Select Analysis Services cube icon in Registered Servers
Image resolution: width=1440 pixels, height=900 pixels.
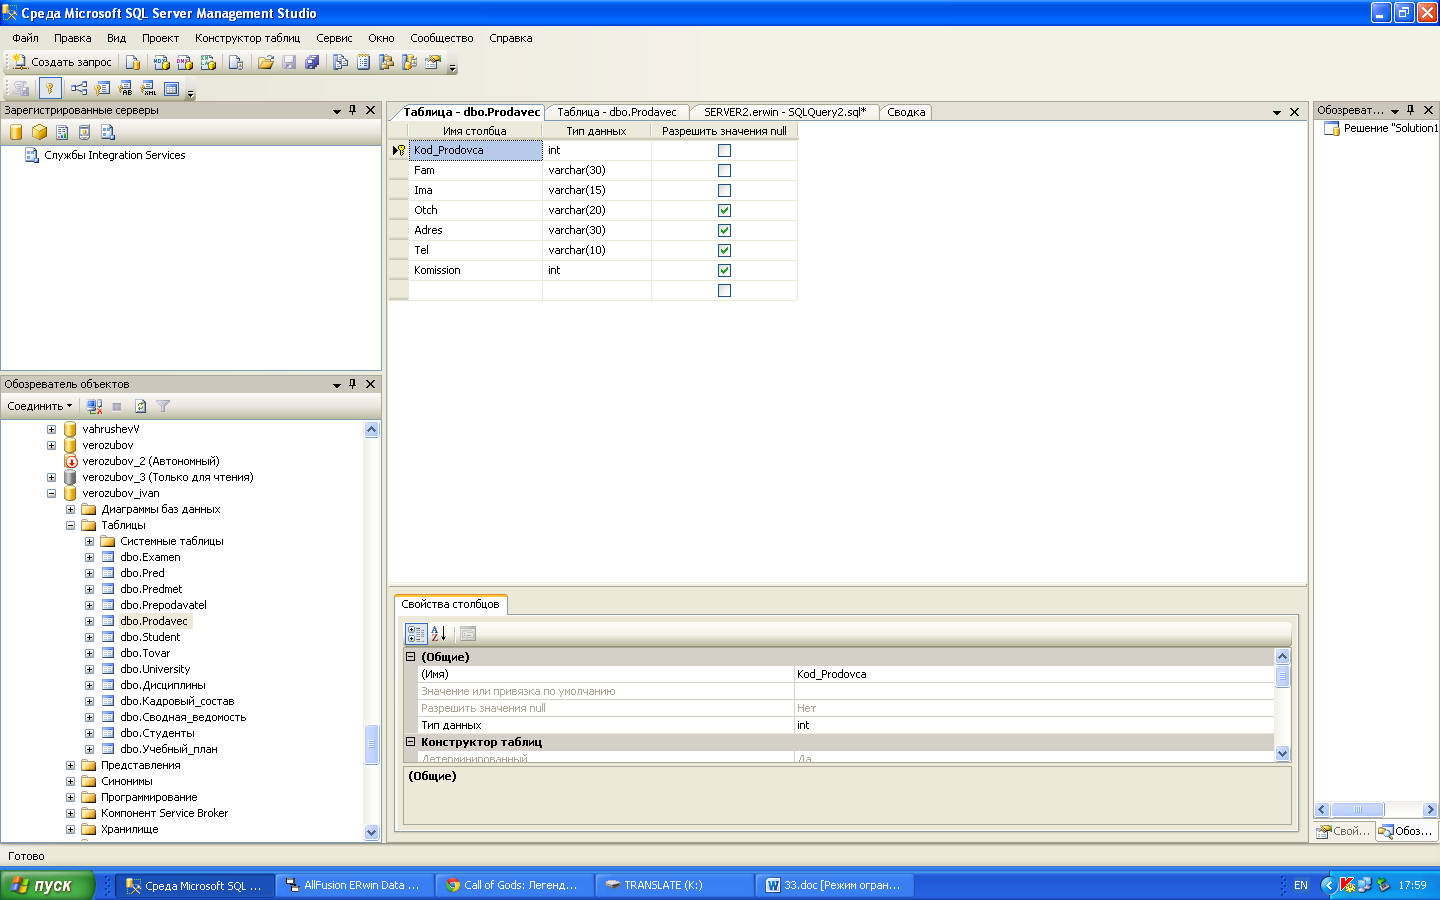pyautogui.click(x=39, y=132)
